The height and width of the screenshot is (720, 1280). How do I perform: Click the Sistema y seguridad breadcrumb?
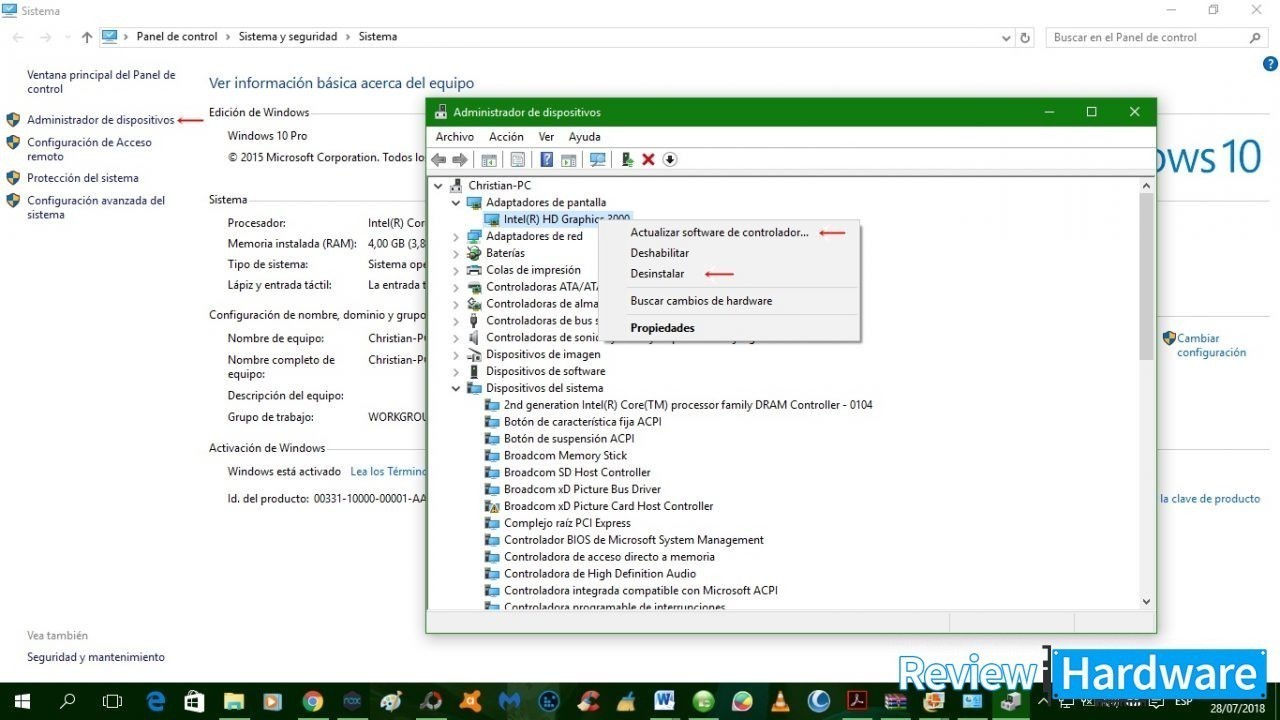[287, 37]
